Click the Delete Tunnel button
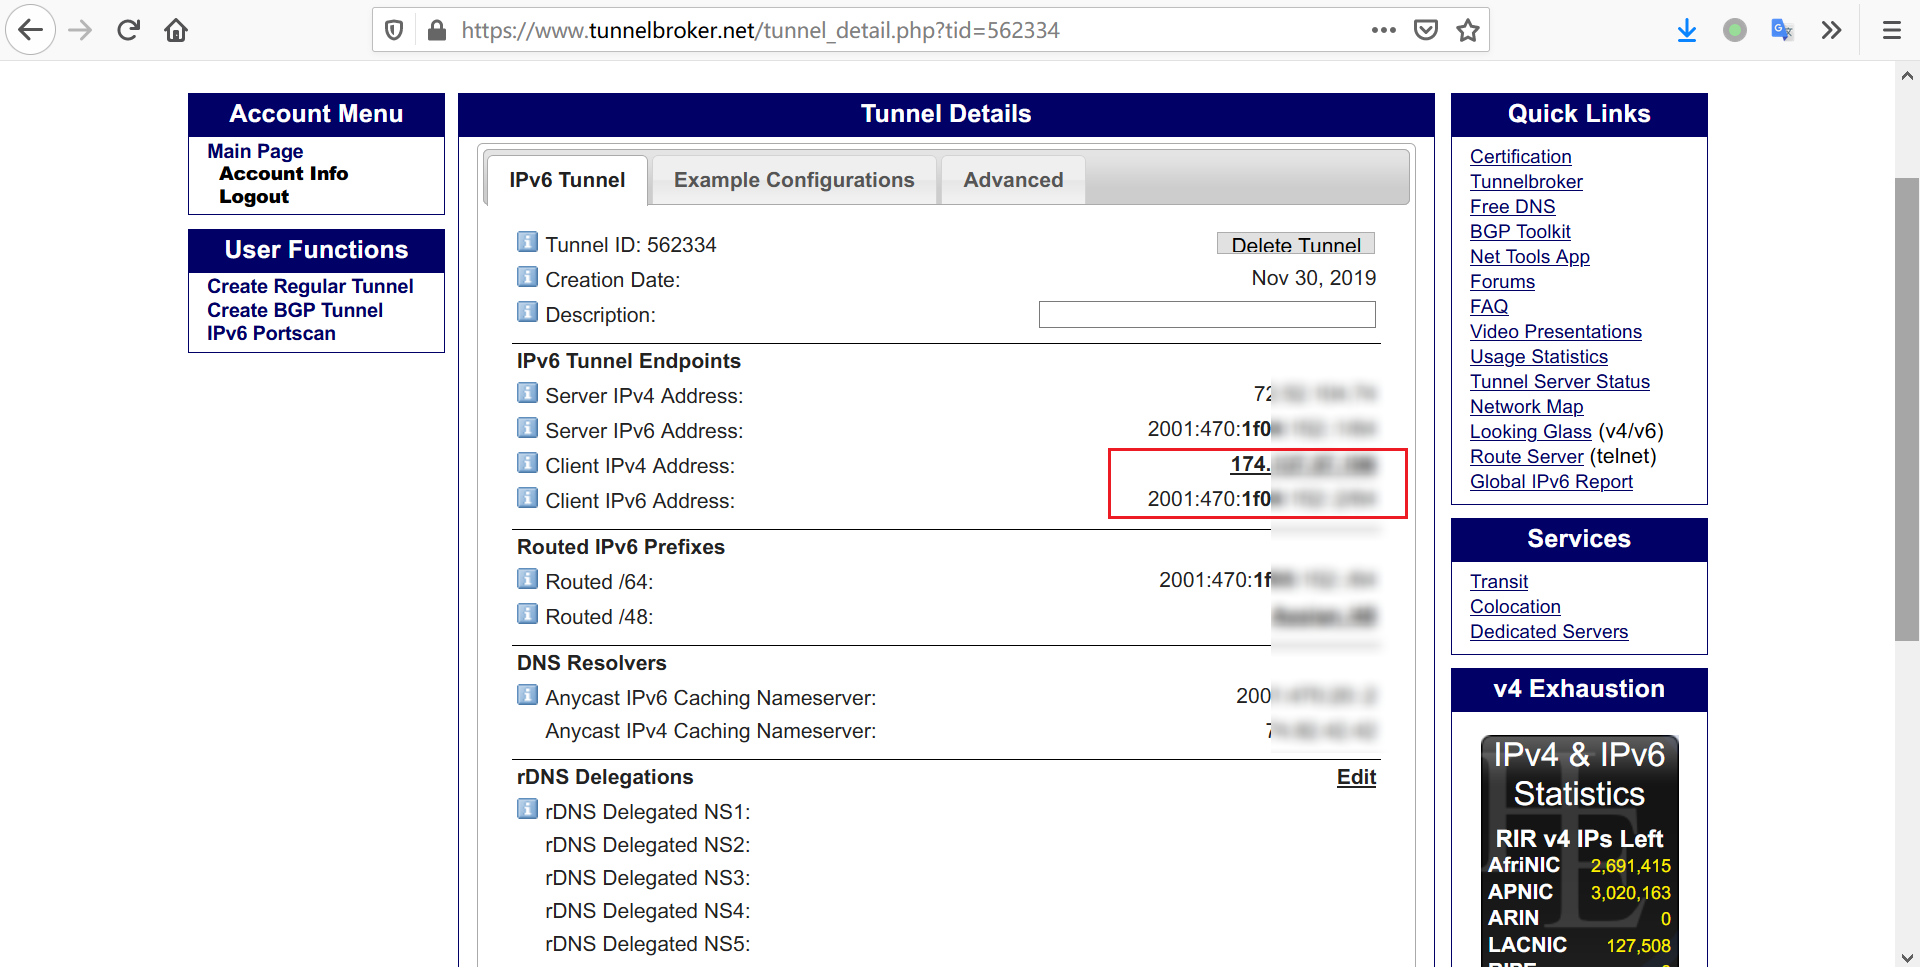The width and height of the screenshot is (1920, 967). click(1295, 243)
